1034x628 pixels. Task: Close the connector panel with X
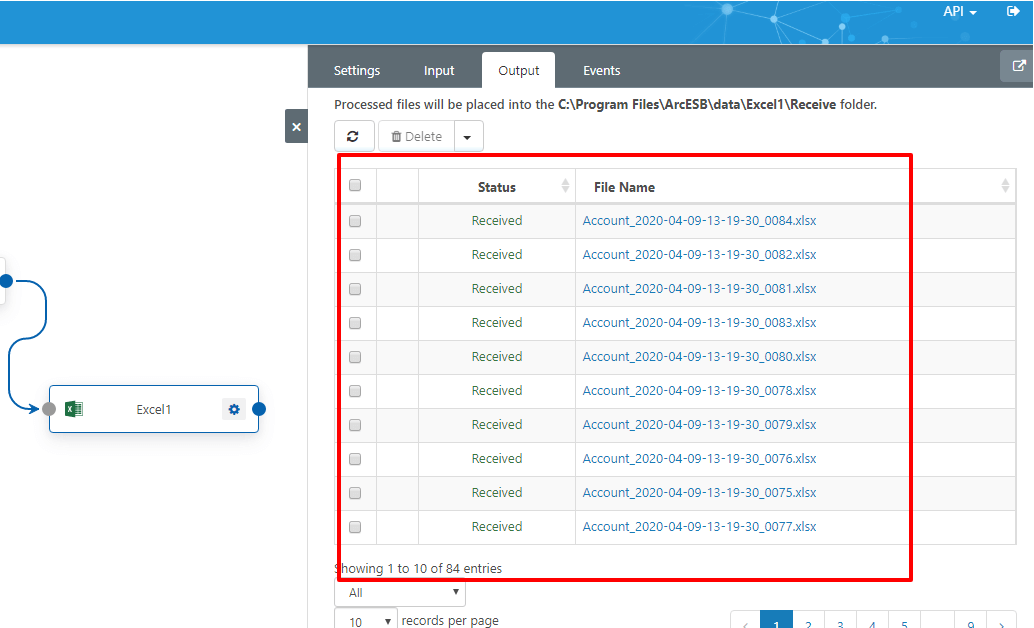[x=296, y=127]
